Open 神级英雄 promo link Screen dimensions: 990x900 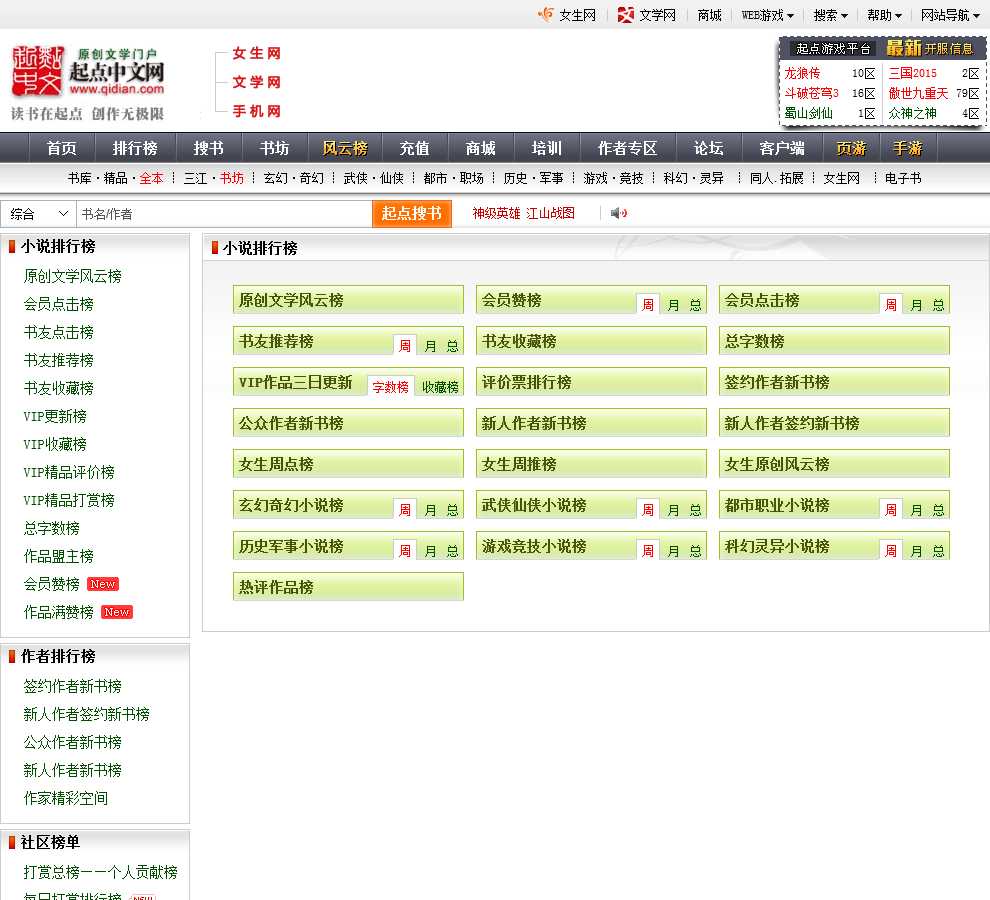coord(496,213)
